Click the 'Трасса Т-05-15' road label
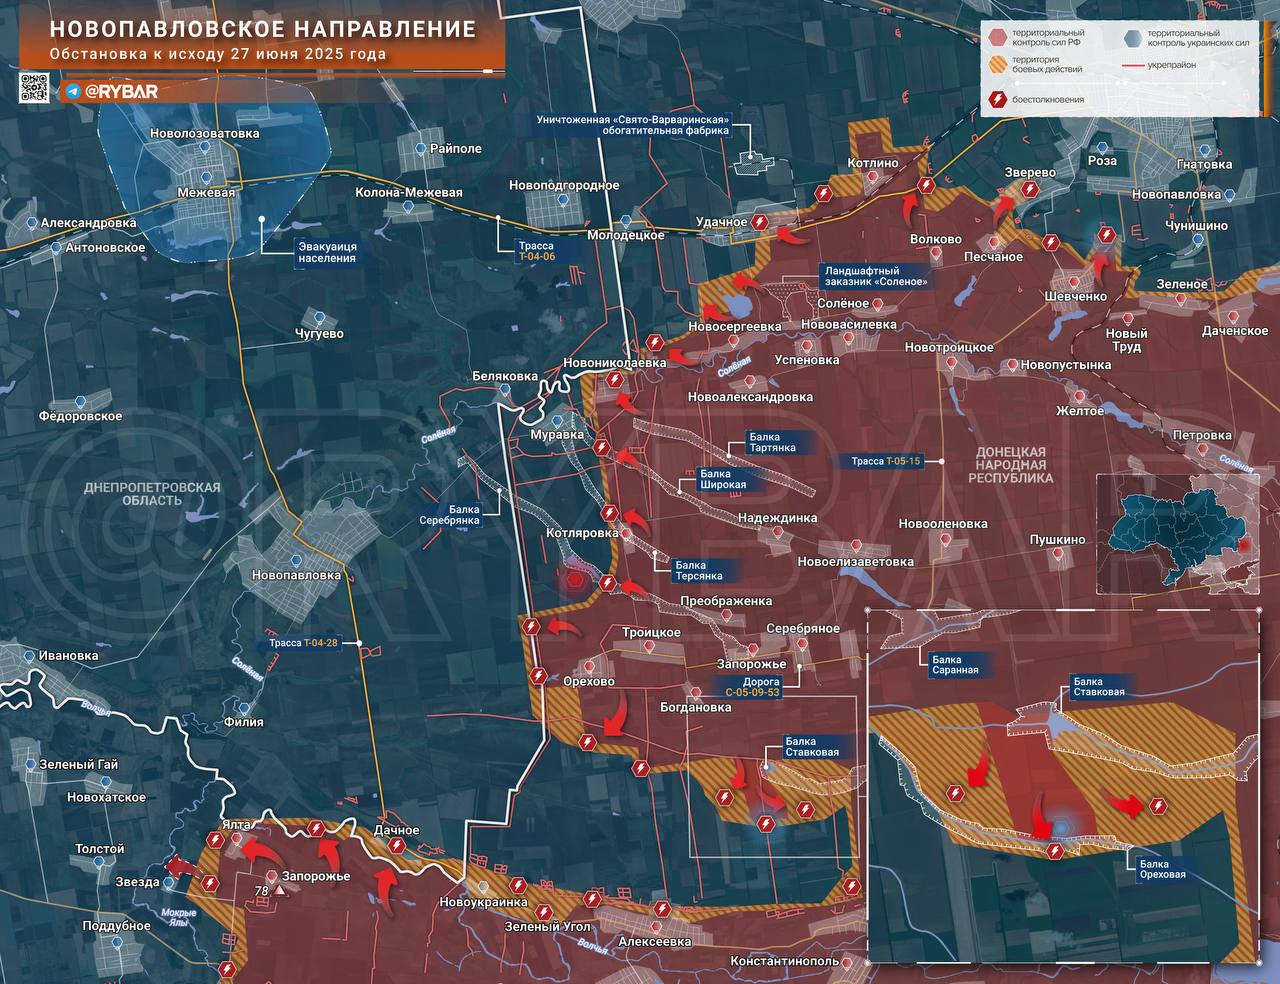Image resolution: width=1280 pixels, height=984 pixels. (x=885, y=461)
